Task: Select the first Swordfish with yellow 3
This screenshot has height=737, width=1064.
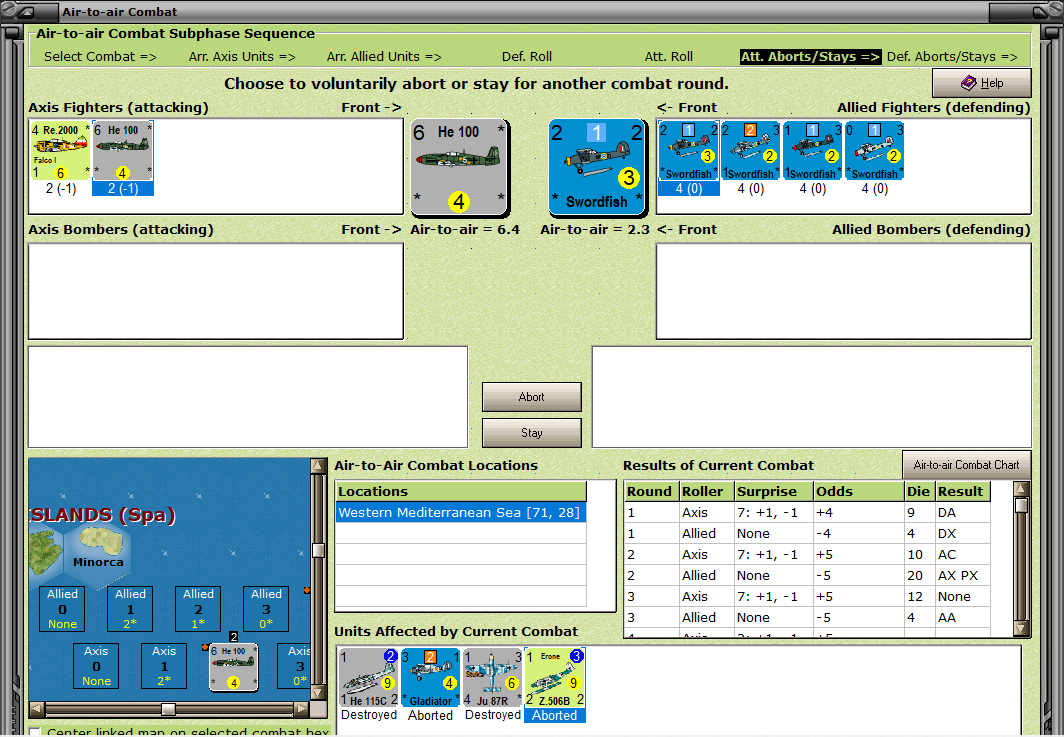Action: [688, 151]
